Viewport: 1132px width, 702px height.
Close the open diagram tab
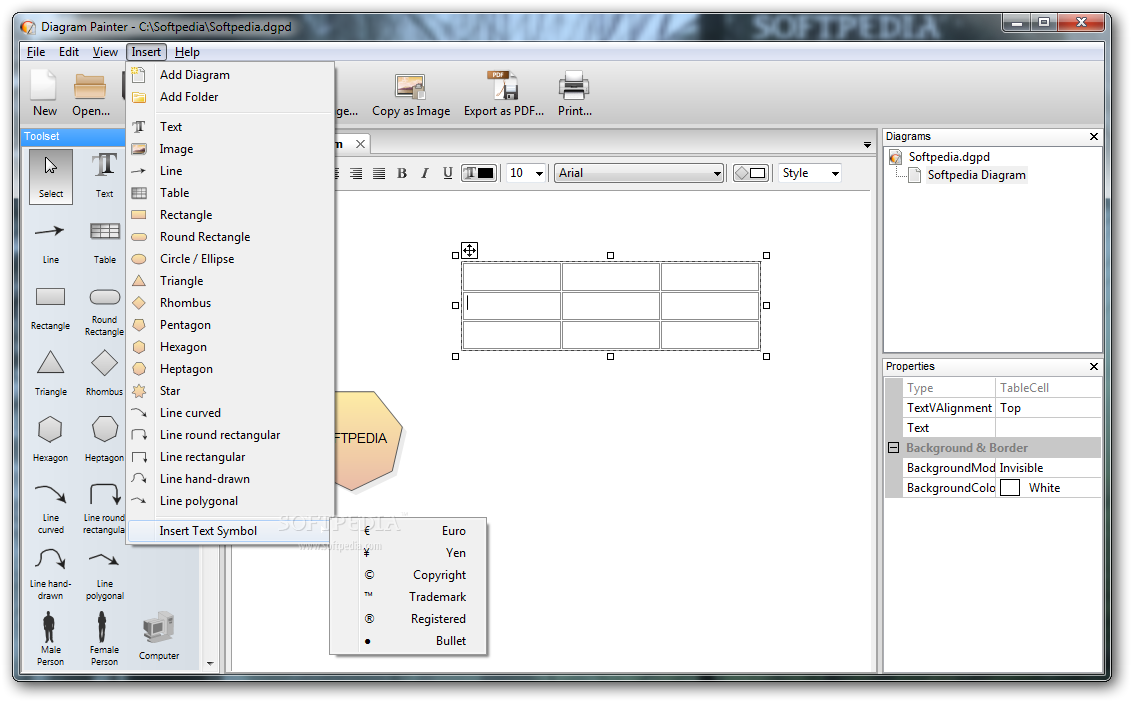[x=360, y=144]
